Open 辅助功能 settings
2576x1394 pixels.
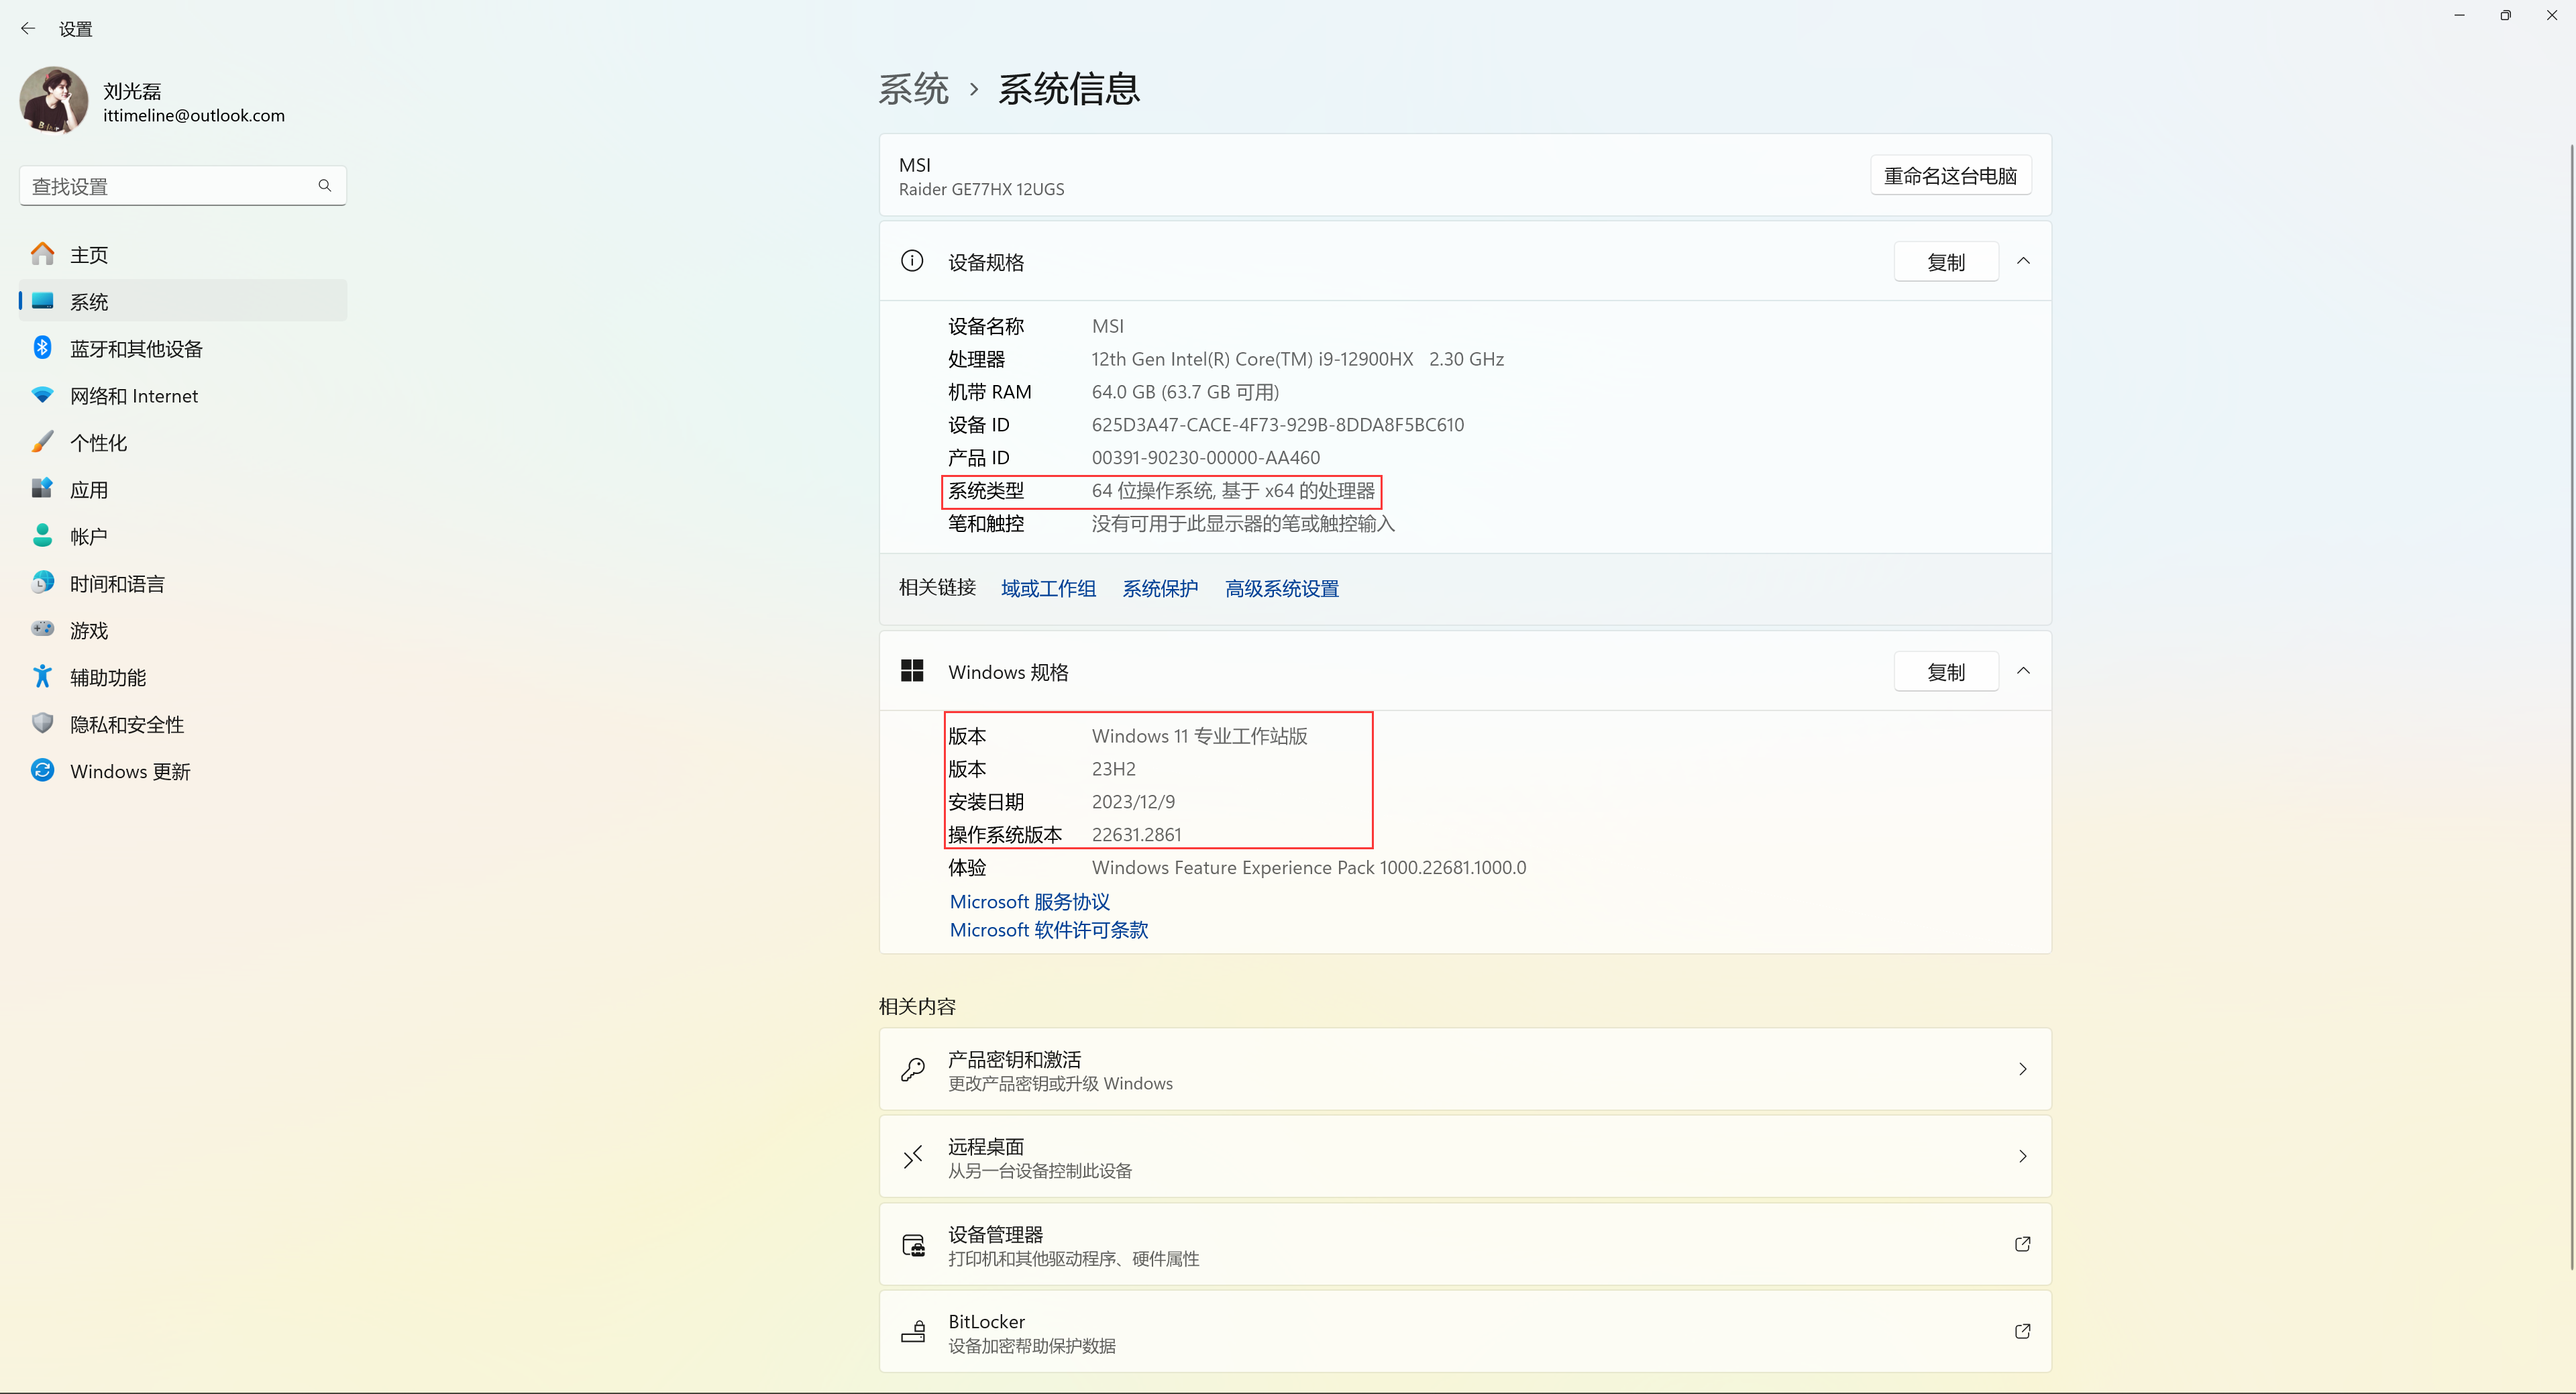tap(183, 677)
